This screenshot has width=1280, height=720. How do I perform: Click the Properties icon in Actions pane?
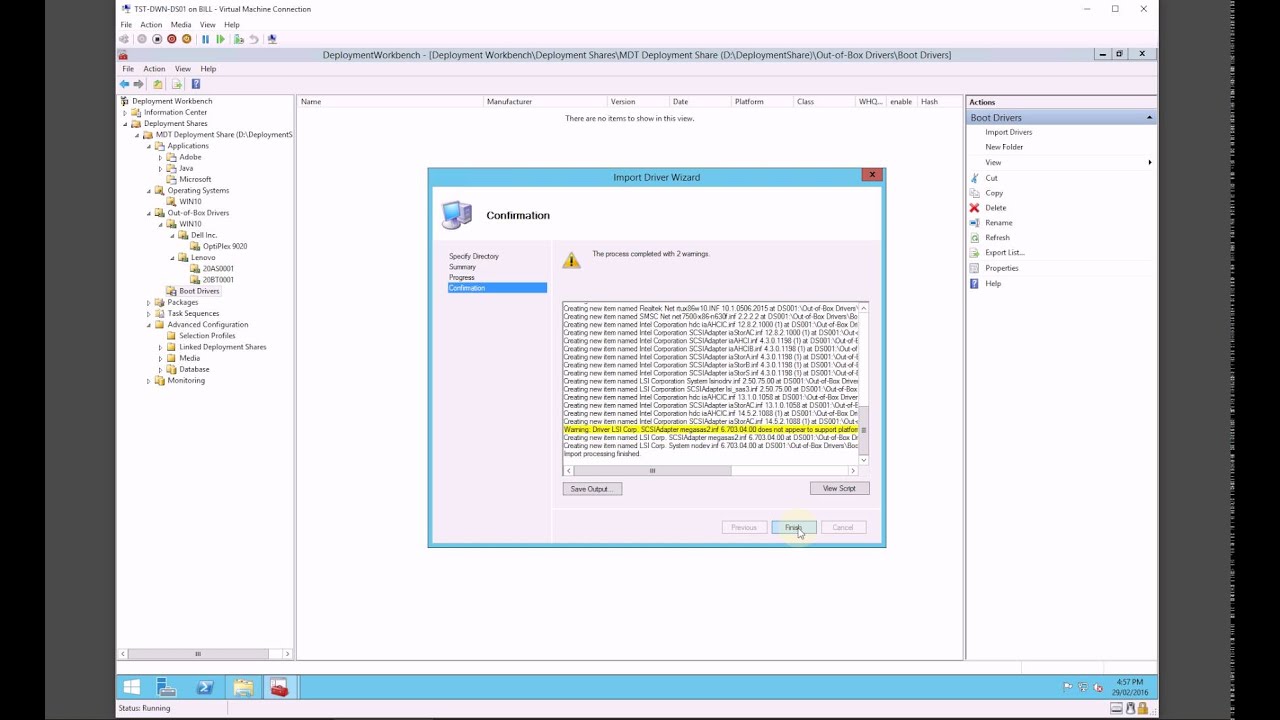click(974, 268)
